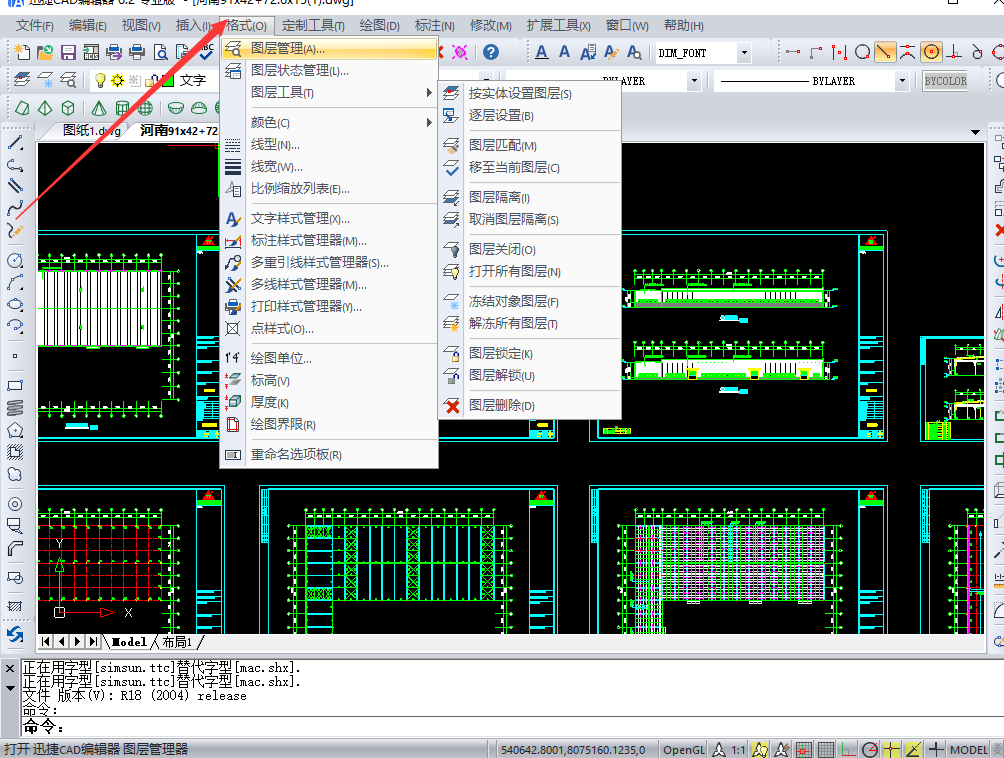Click the Print icon in the top toolbar

[x=136, y=52]
